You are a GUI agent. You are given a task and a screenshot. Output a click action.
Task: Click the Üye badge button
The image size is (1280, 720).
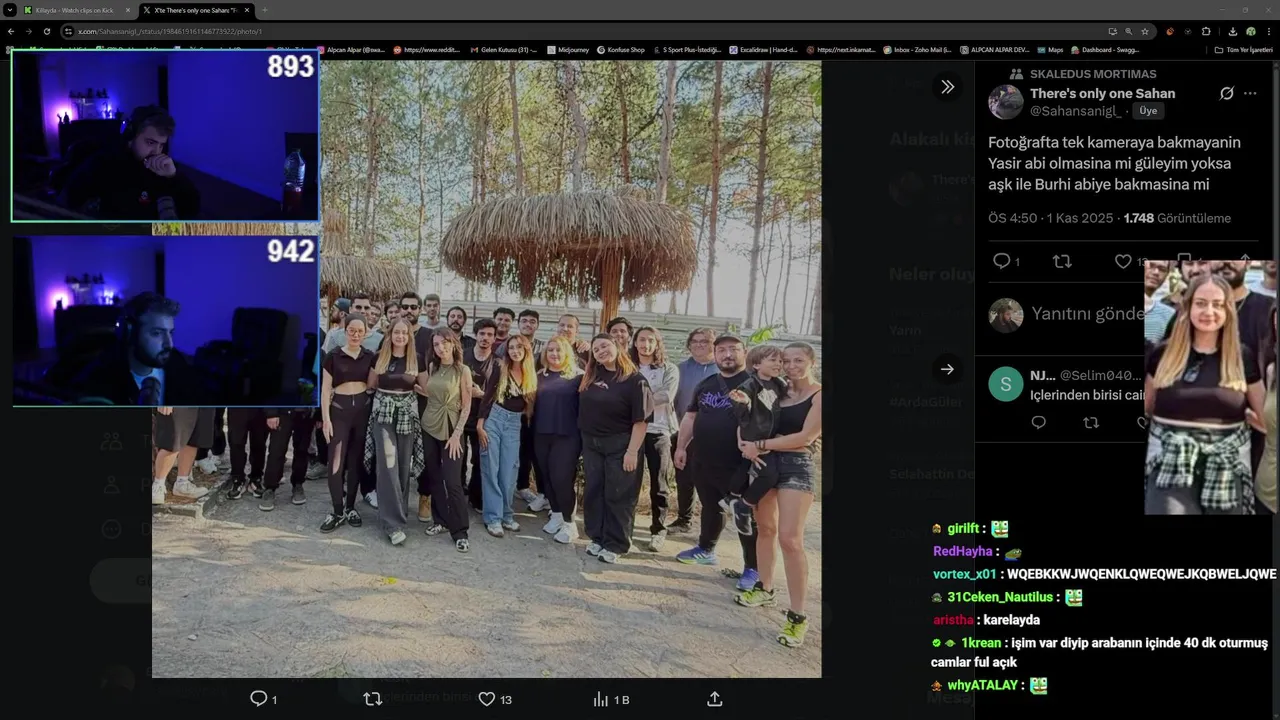(1148, 111)
